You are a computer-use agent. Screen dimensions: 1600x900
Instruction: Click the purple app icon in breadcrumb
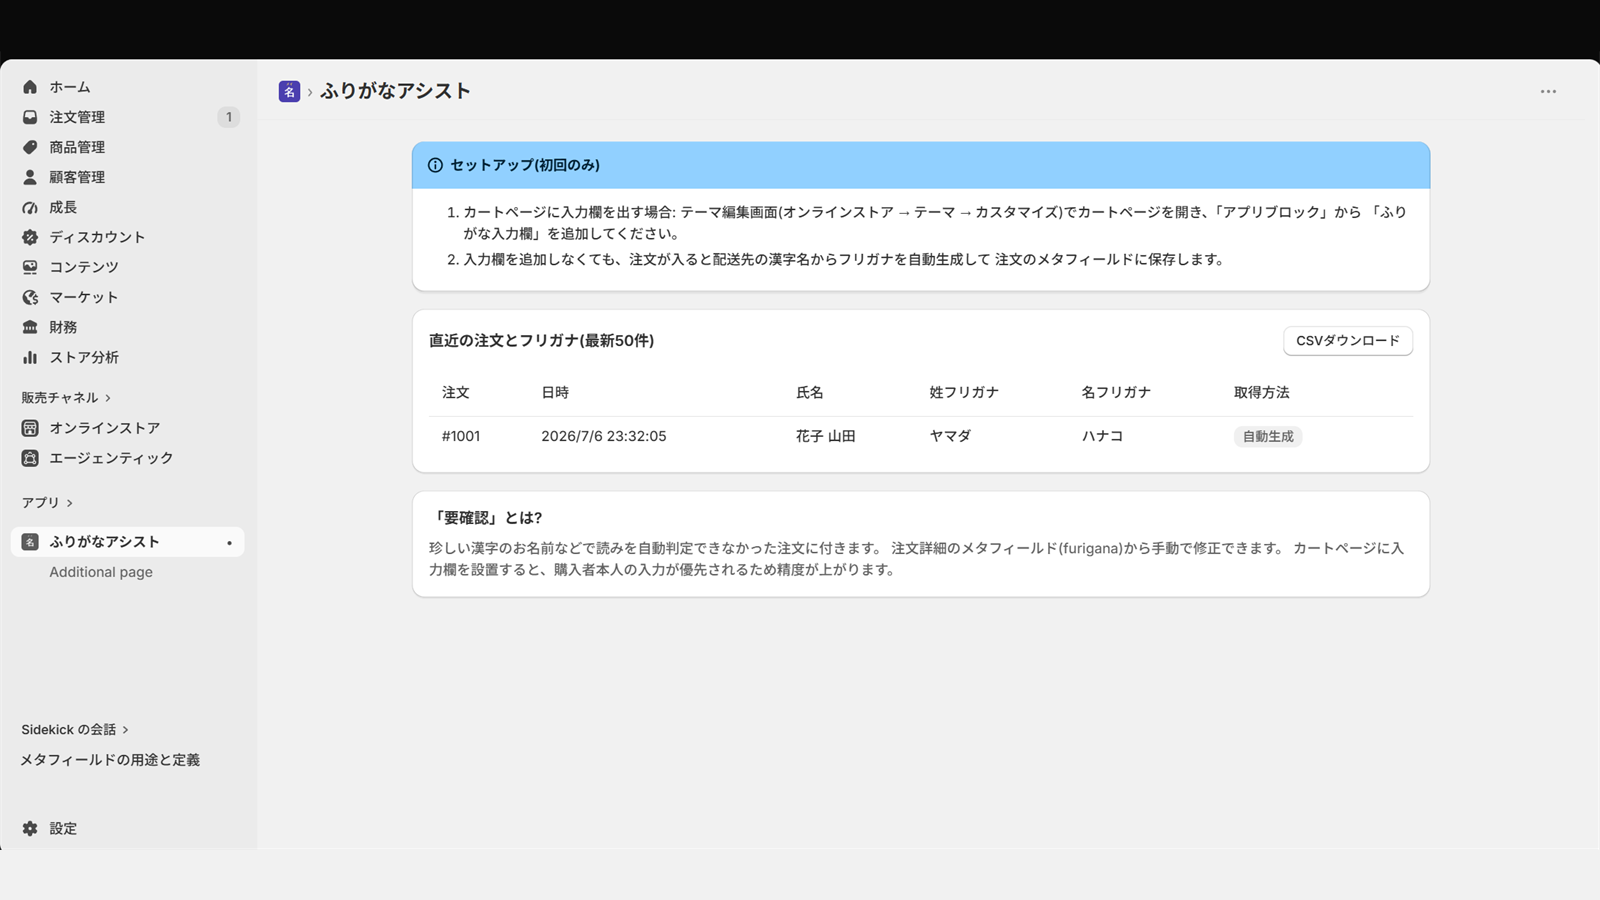coord(289,91)
